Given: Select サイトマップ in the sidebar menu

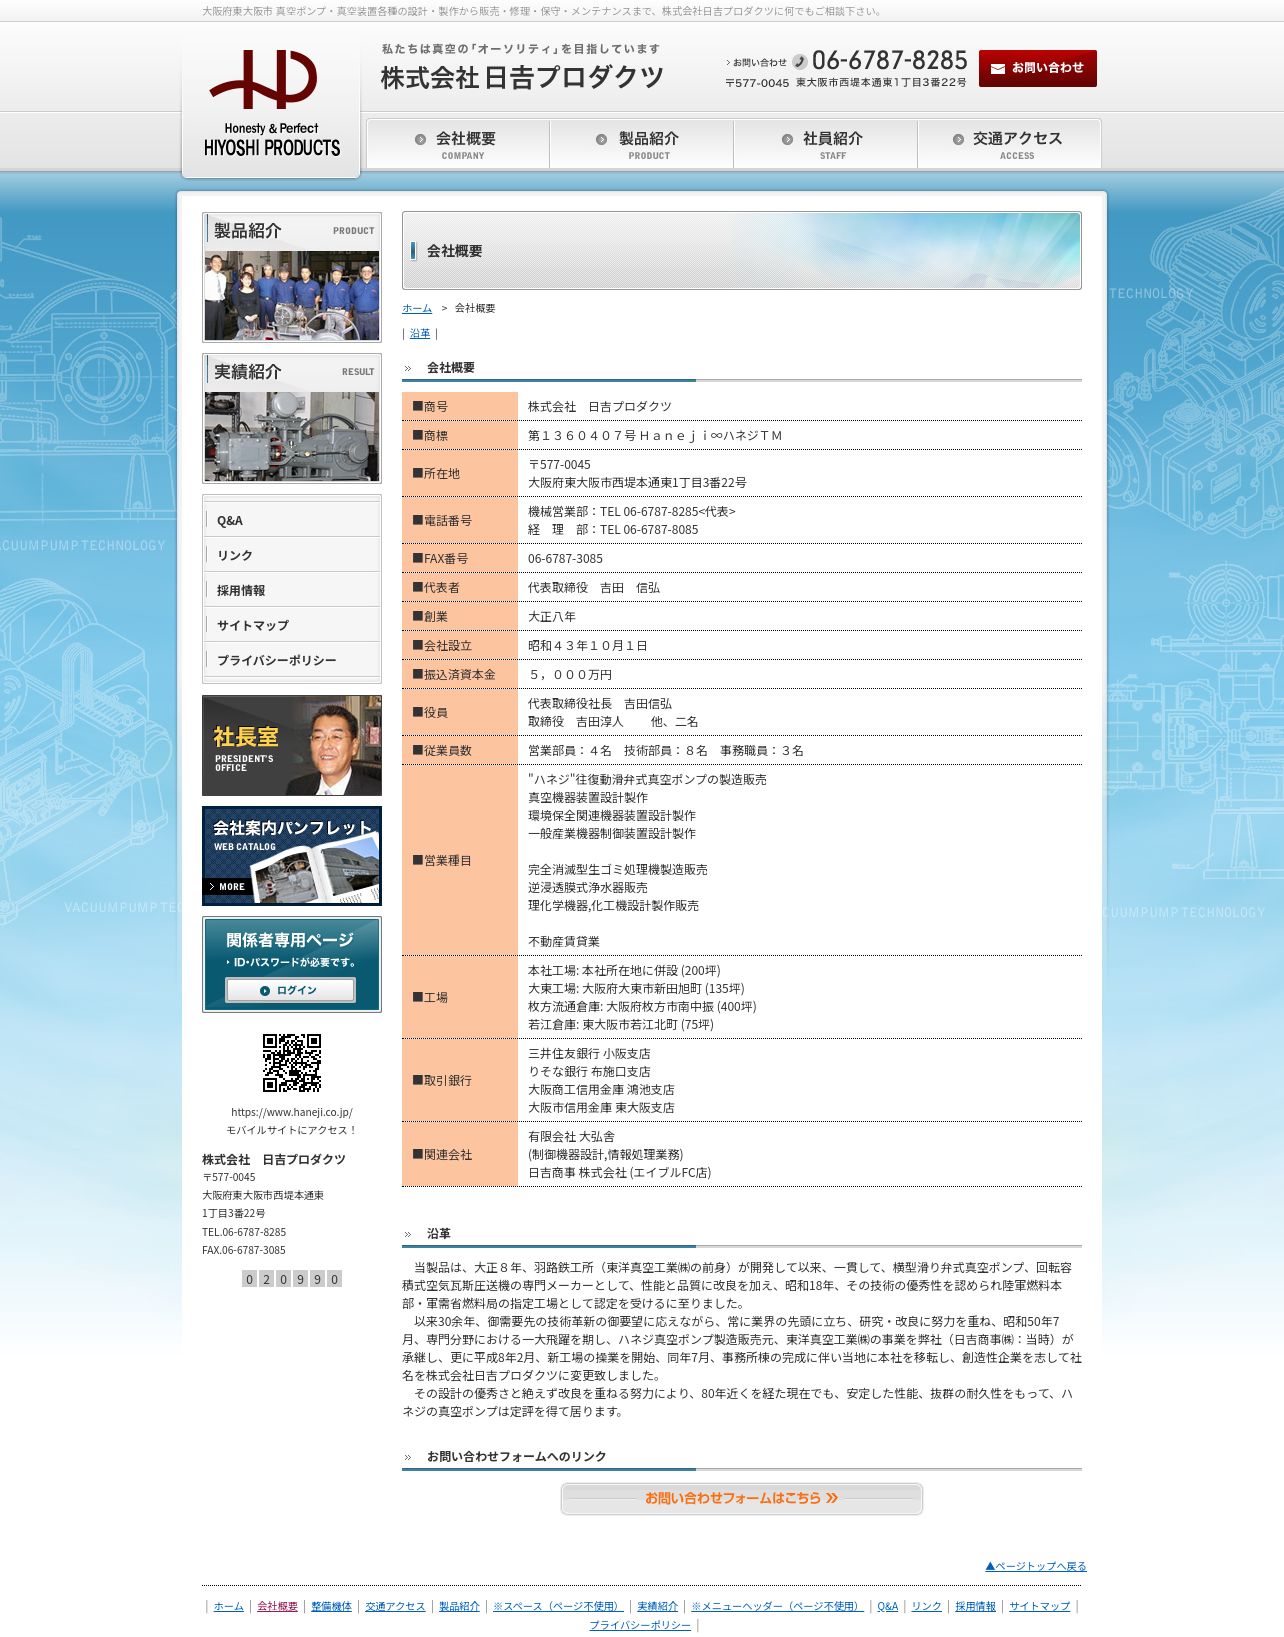Looking at the screenshot, I should pyautogui.click(x=292, y=625).
